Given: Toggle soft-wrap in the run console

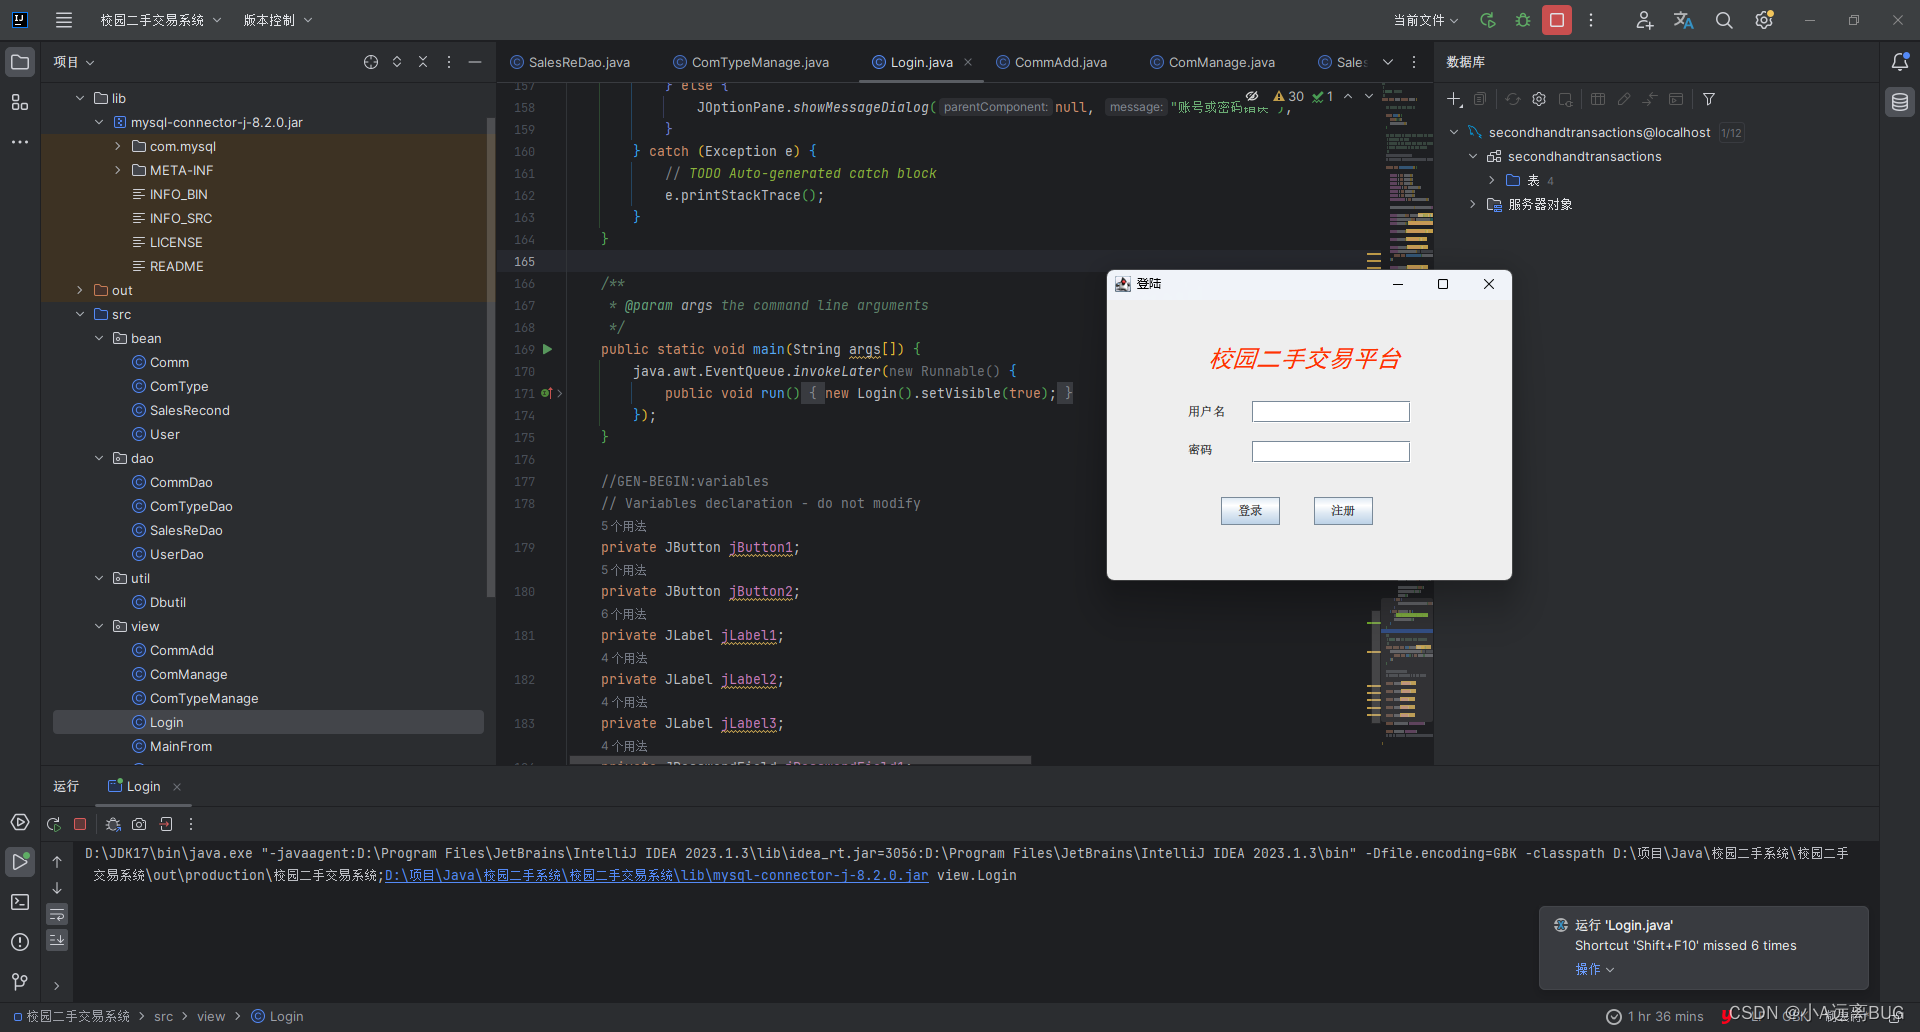Looking at the screenshot, I should (57, 915).
